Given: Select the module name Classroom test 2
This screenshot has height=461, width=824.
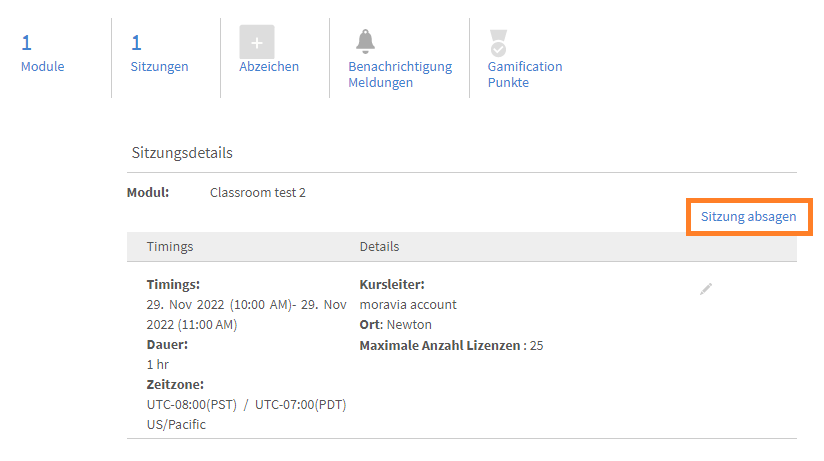Looking at the screenshot, I should (257, 192).
